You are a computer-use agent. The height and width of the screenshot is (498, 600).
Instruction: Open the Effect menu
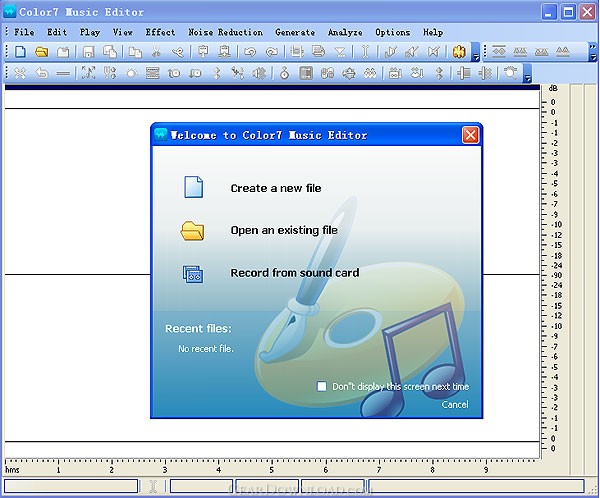tap(160, 32)
